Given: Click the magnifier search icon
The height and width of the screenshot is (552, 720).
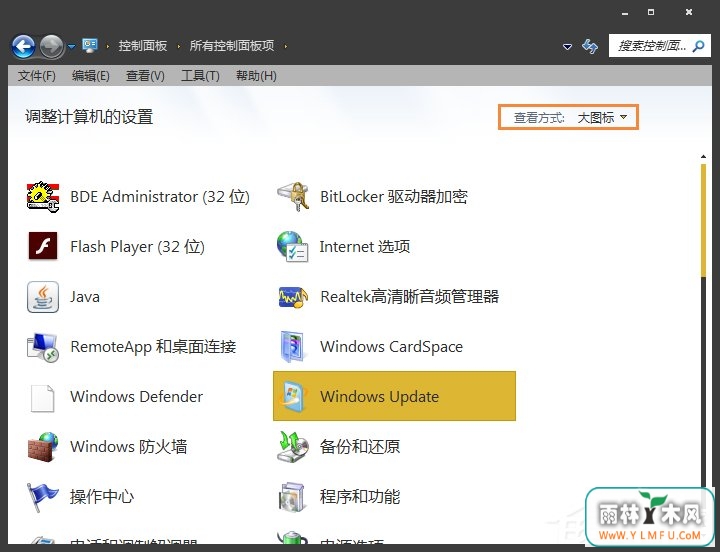Looking at the screenshot, I should 698,46.
